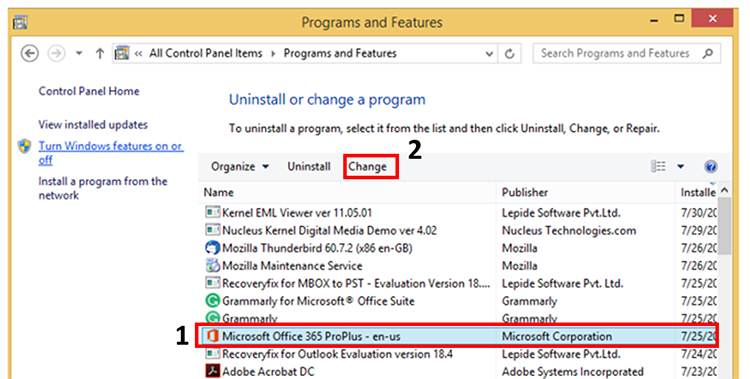The image size is (750, 379).
Task: Refresh the Programs and Features list
Action: click(509, 54)
